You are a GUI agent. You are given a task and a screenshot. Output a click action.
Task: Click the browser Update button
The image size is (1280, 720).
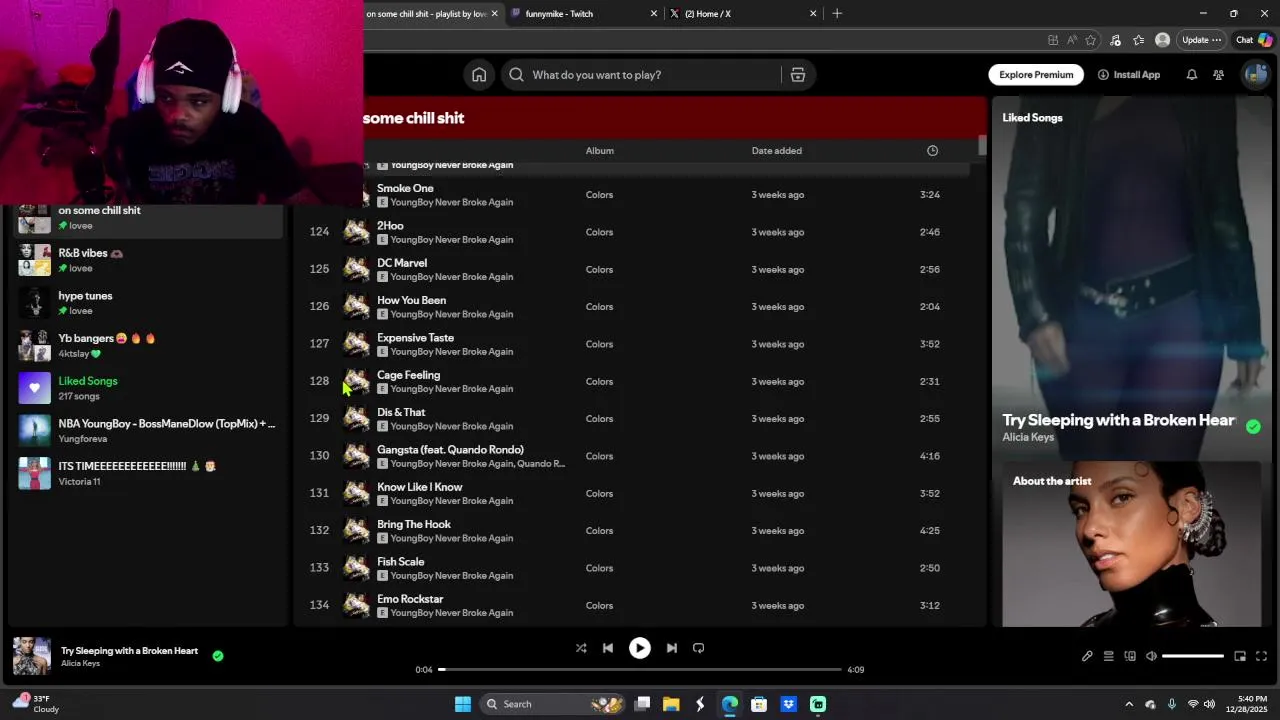click(x=1201, y=40)
